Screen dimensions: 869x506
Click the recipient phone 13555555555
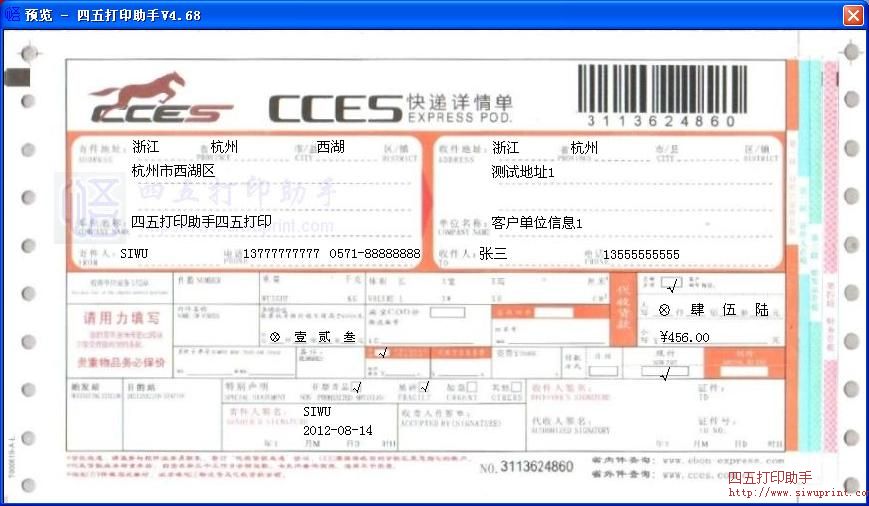coord(641,254)
